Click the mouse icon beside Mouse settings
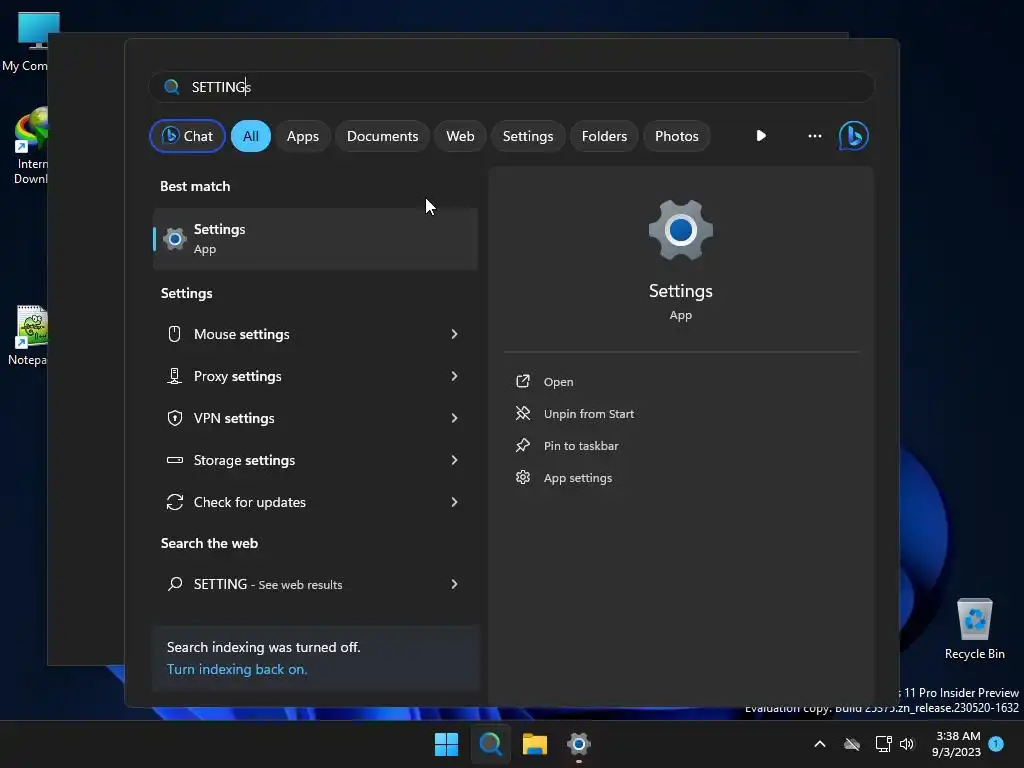The width and height of the screenshot is (1024, 768). click(x=174, y=334)
